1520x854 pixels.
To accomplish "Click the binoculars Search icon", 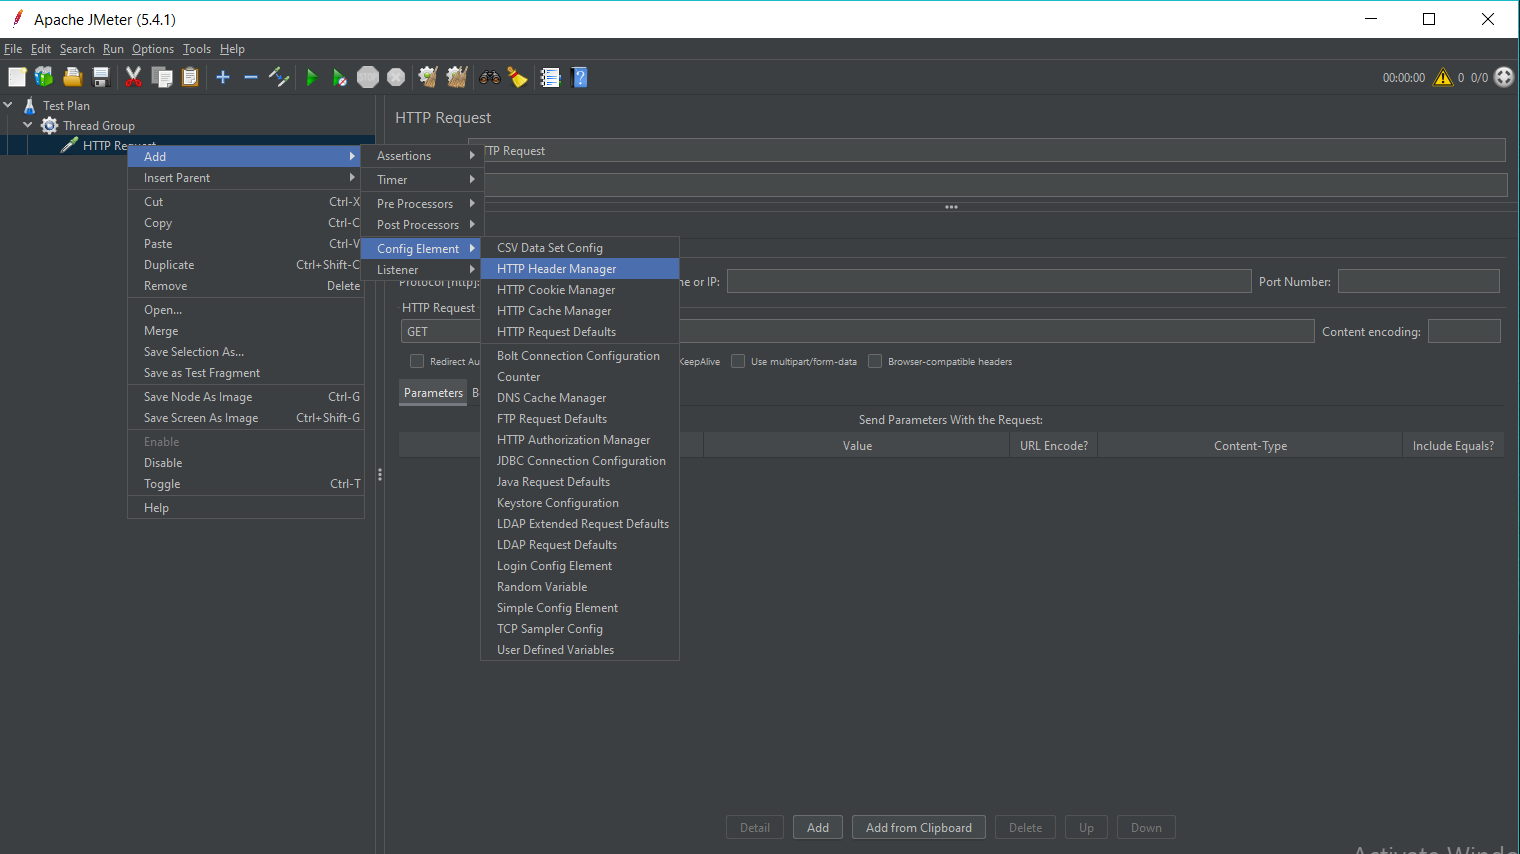I will pyautogui.click(x=490, y=77).
